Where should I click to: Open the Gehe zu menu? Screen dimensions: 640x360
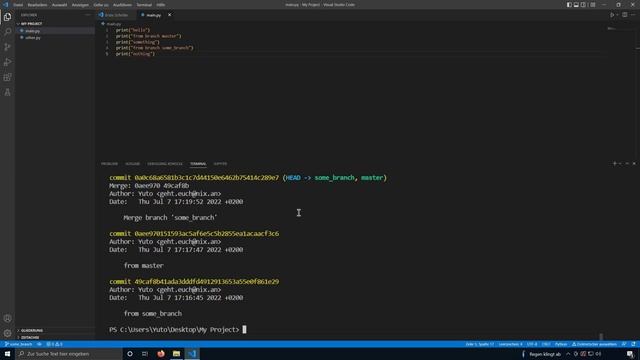(101, 5)
